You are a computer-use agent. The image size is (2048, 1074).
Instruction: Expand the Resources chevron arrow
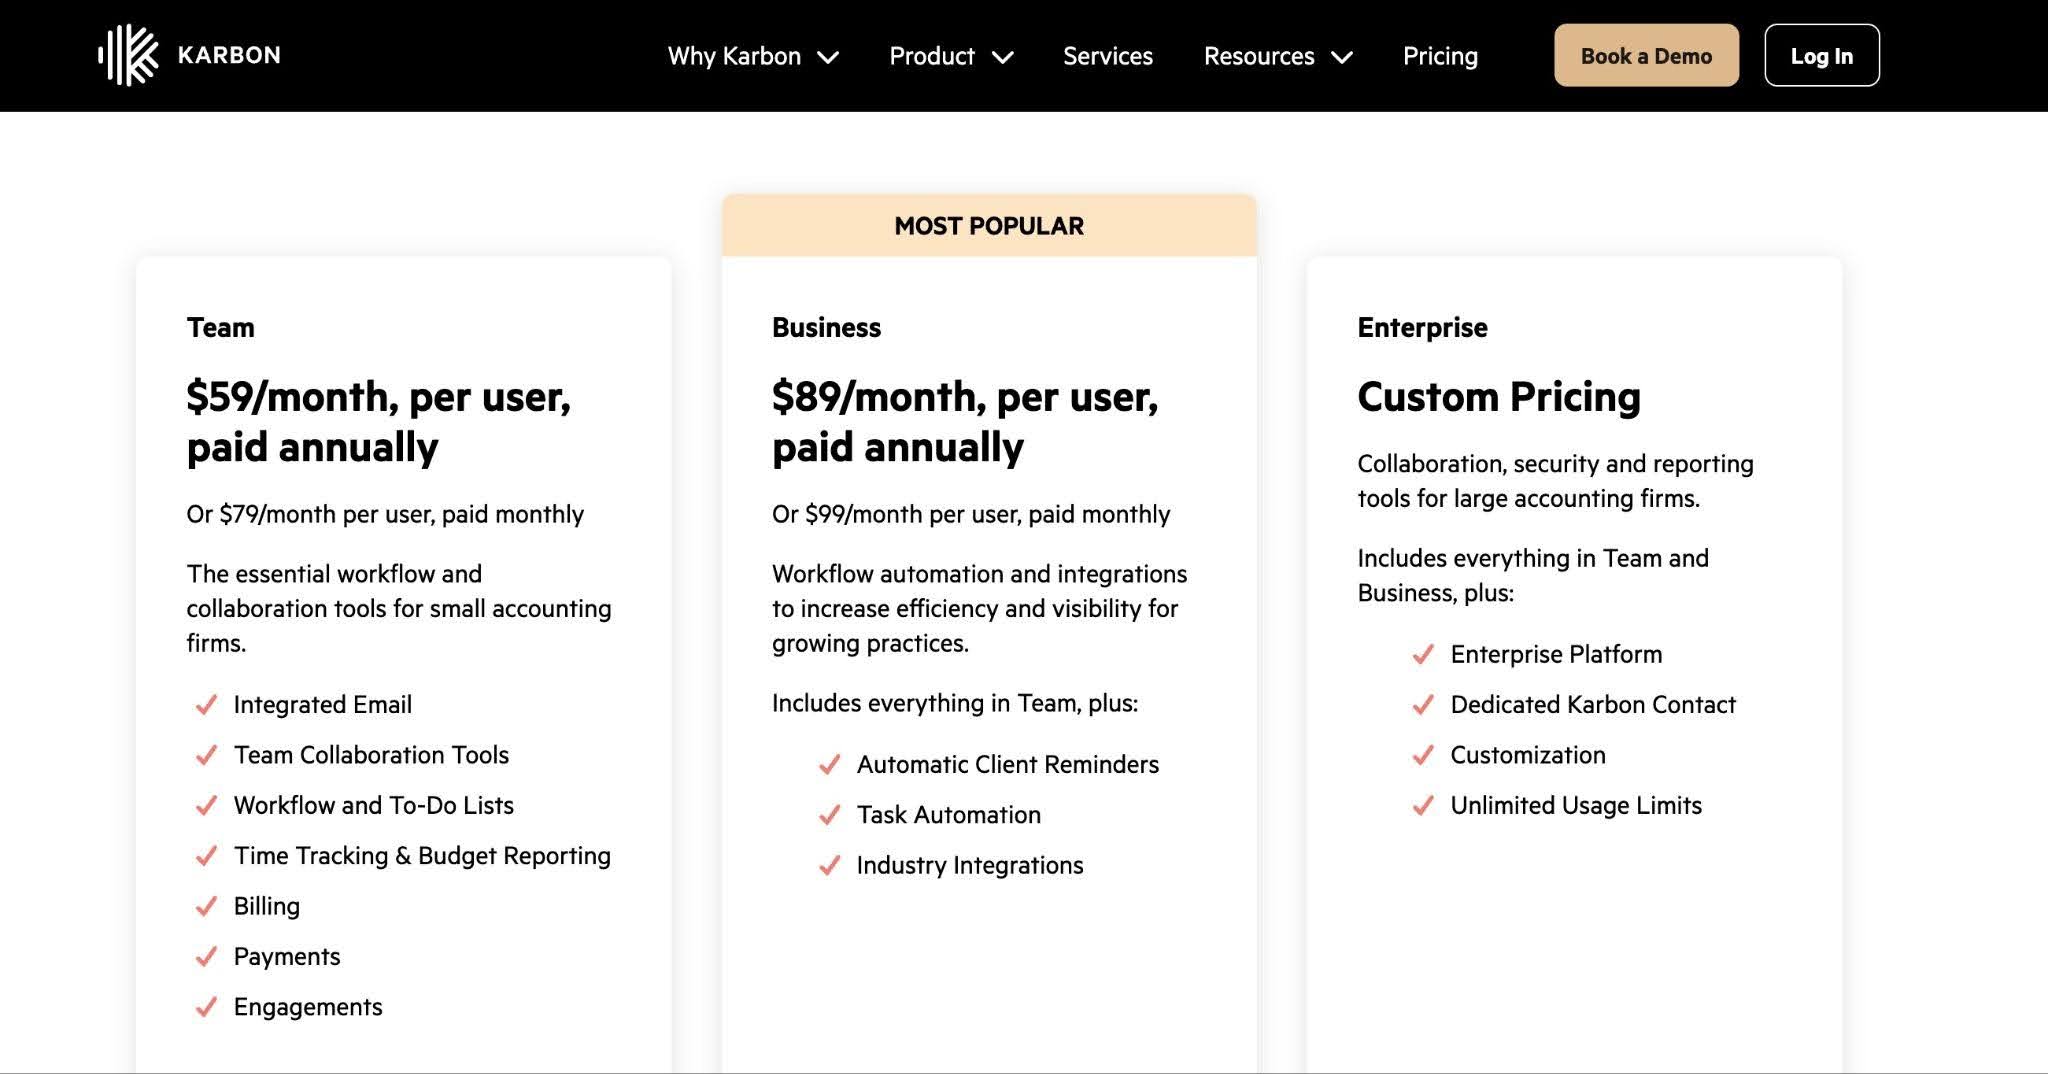coord(1342,58)
